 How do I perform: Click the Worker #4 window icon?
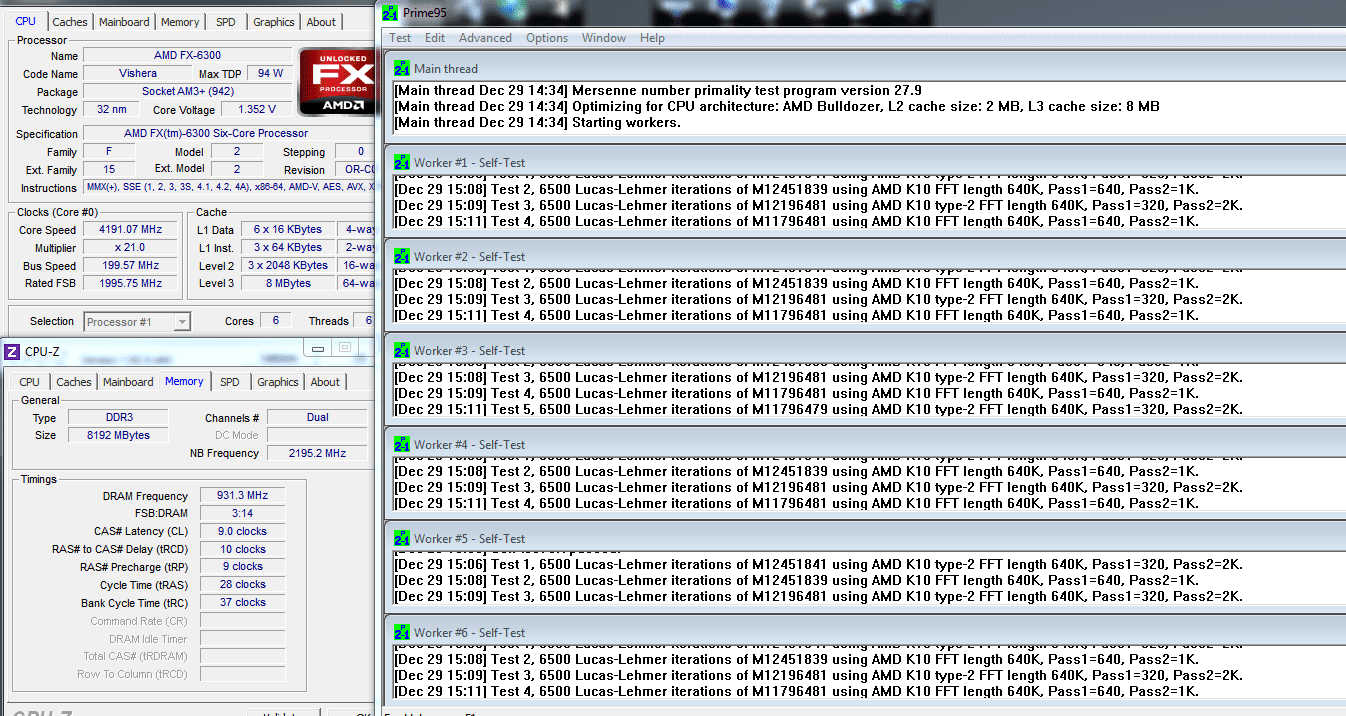tap(401, 444)
